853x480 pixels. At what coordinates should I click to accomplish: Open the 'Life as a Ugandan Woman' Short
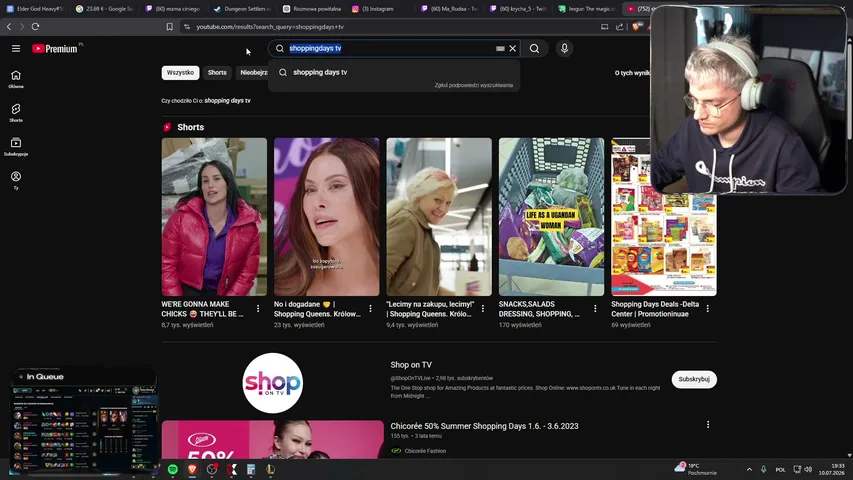[x=551, y=217]
